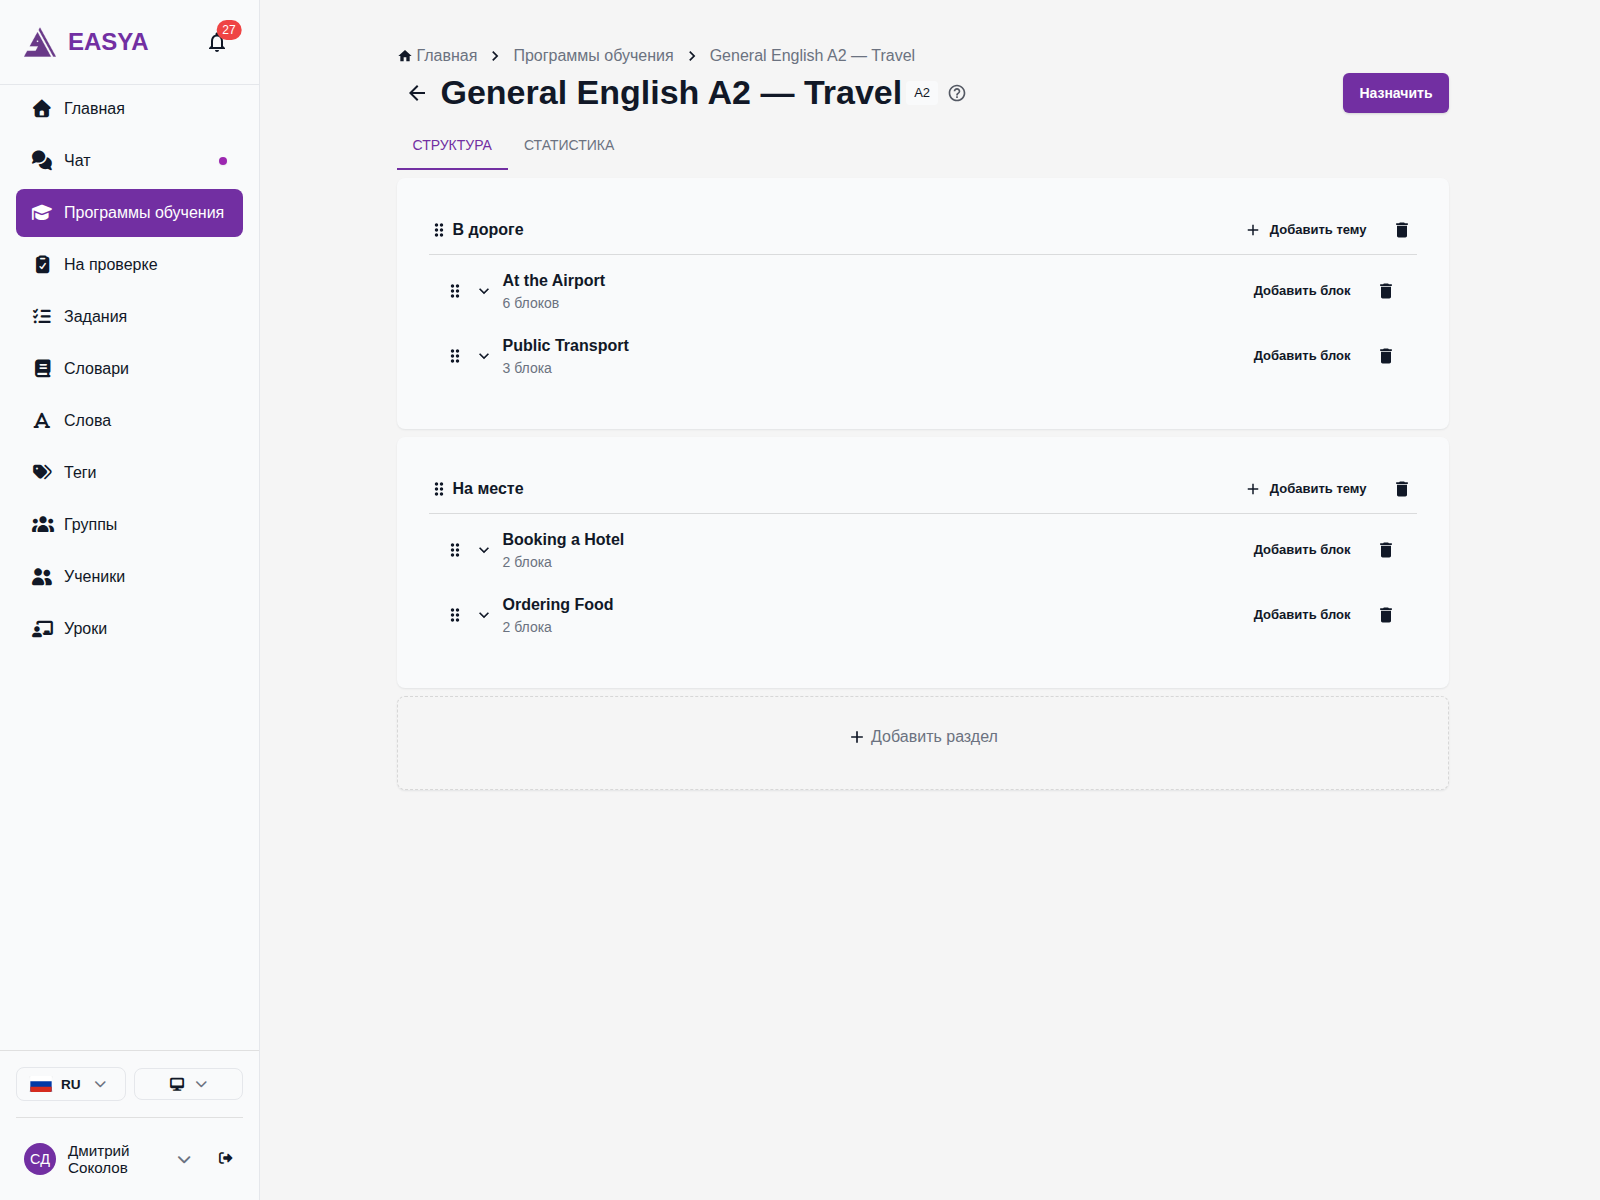Click the Назначить button
1600x1200 pixels.
pyautogui.click(x=1395, y=93)
